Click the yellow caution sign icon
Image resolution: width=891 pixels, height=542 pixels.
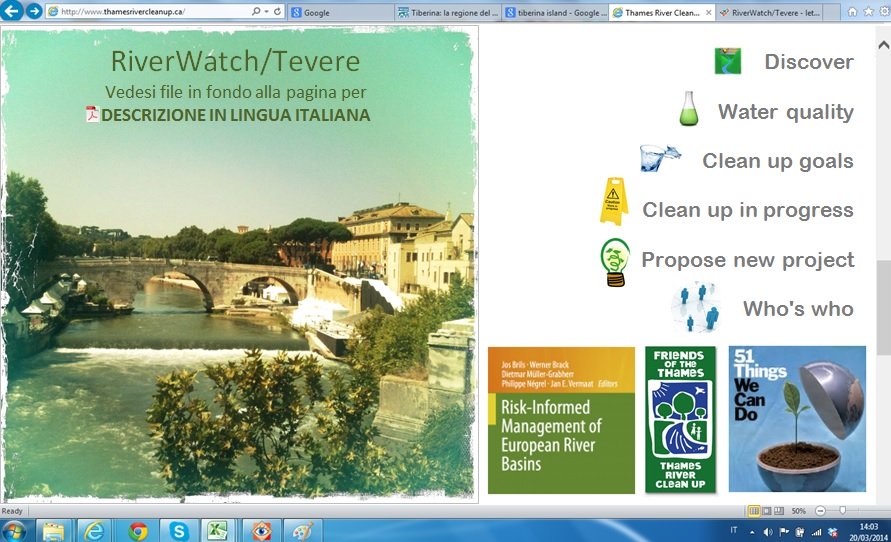(x=613, y=202)
